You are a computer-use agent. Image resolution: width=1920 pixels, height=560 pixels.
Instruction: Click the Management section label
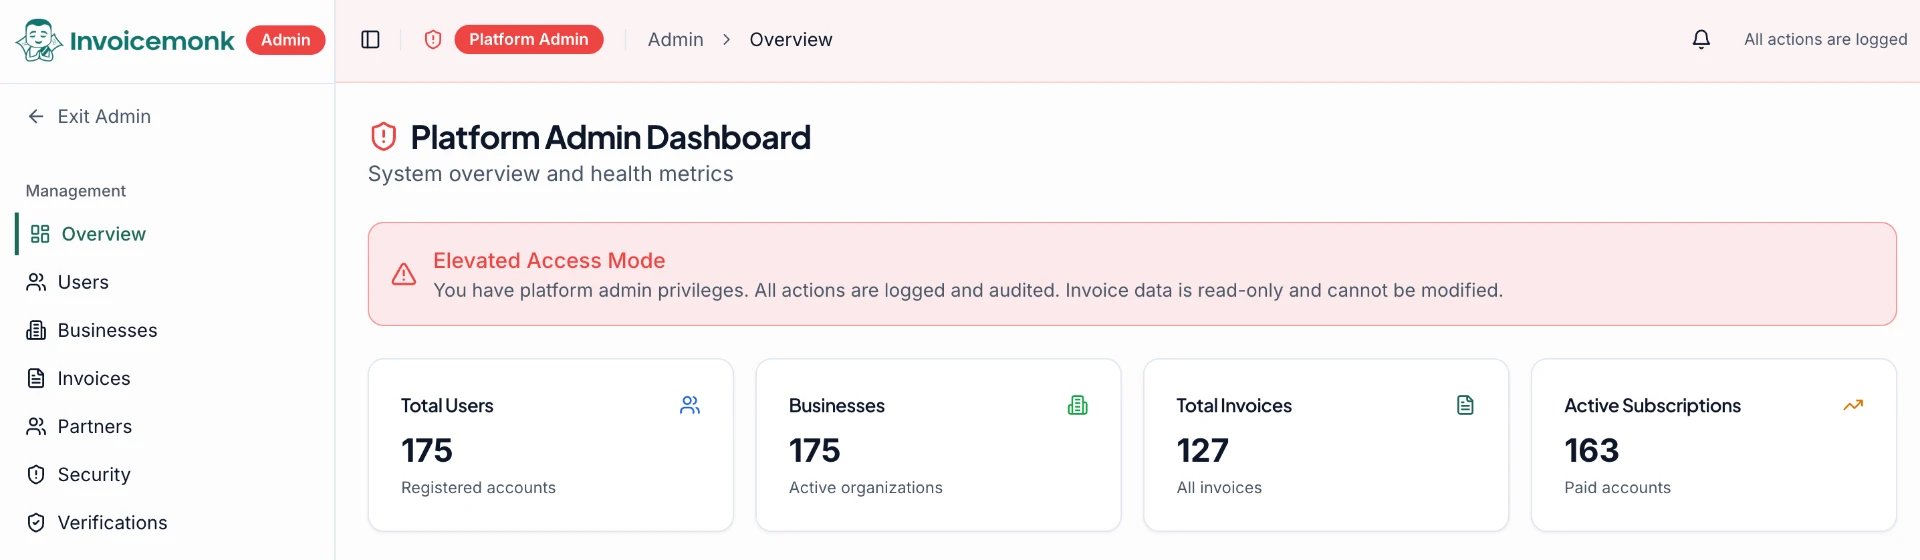pyautogui.click(x=76, y=190)
